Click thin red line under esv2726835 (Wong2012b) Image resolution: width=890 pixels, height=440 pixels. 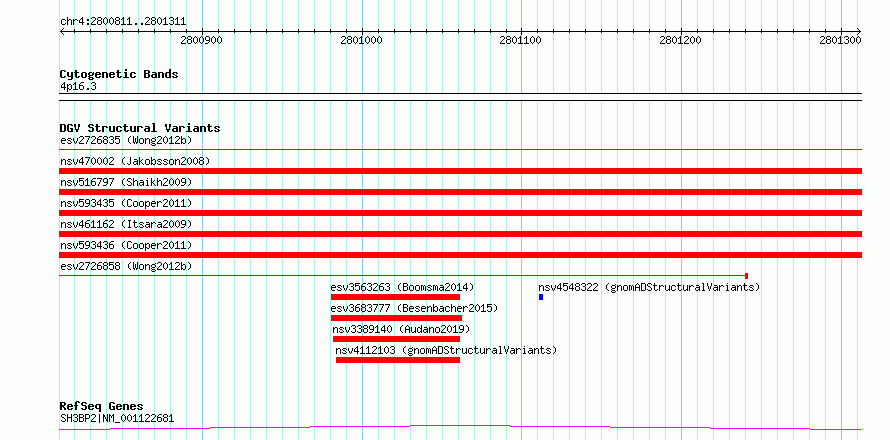click(x=460, y=150)
